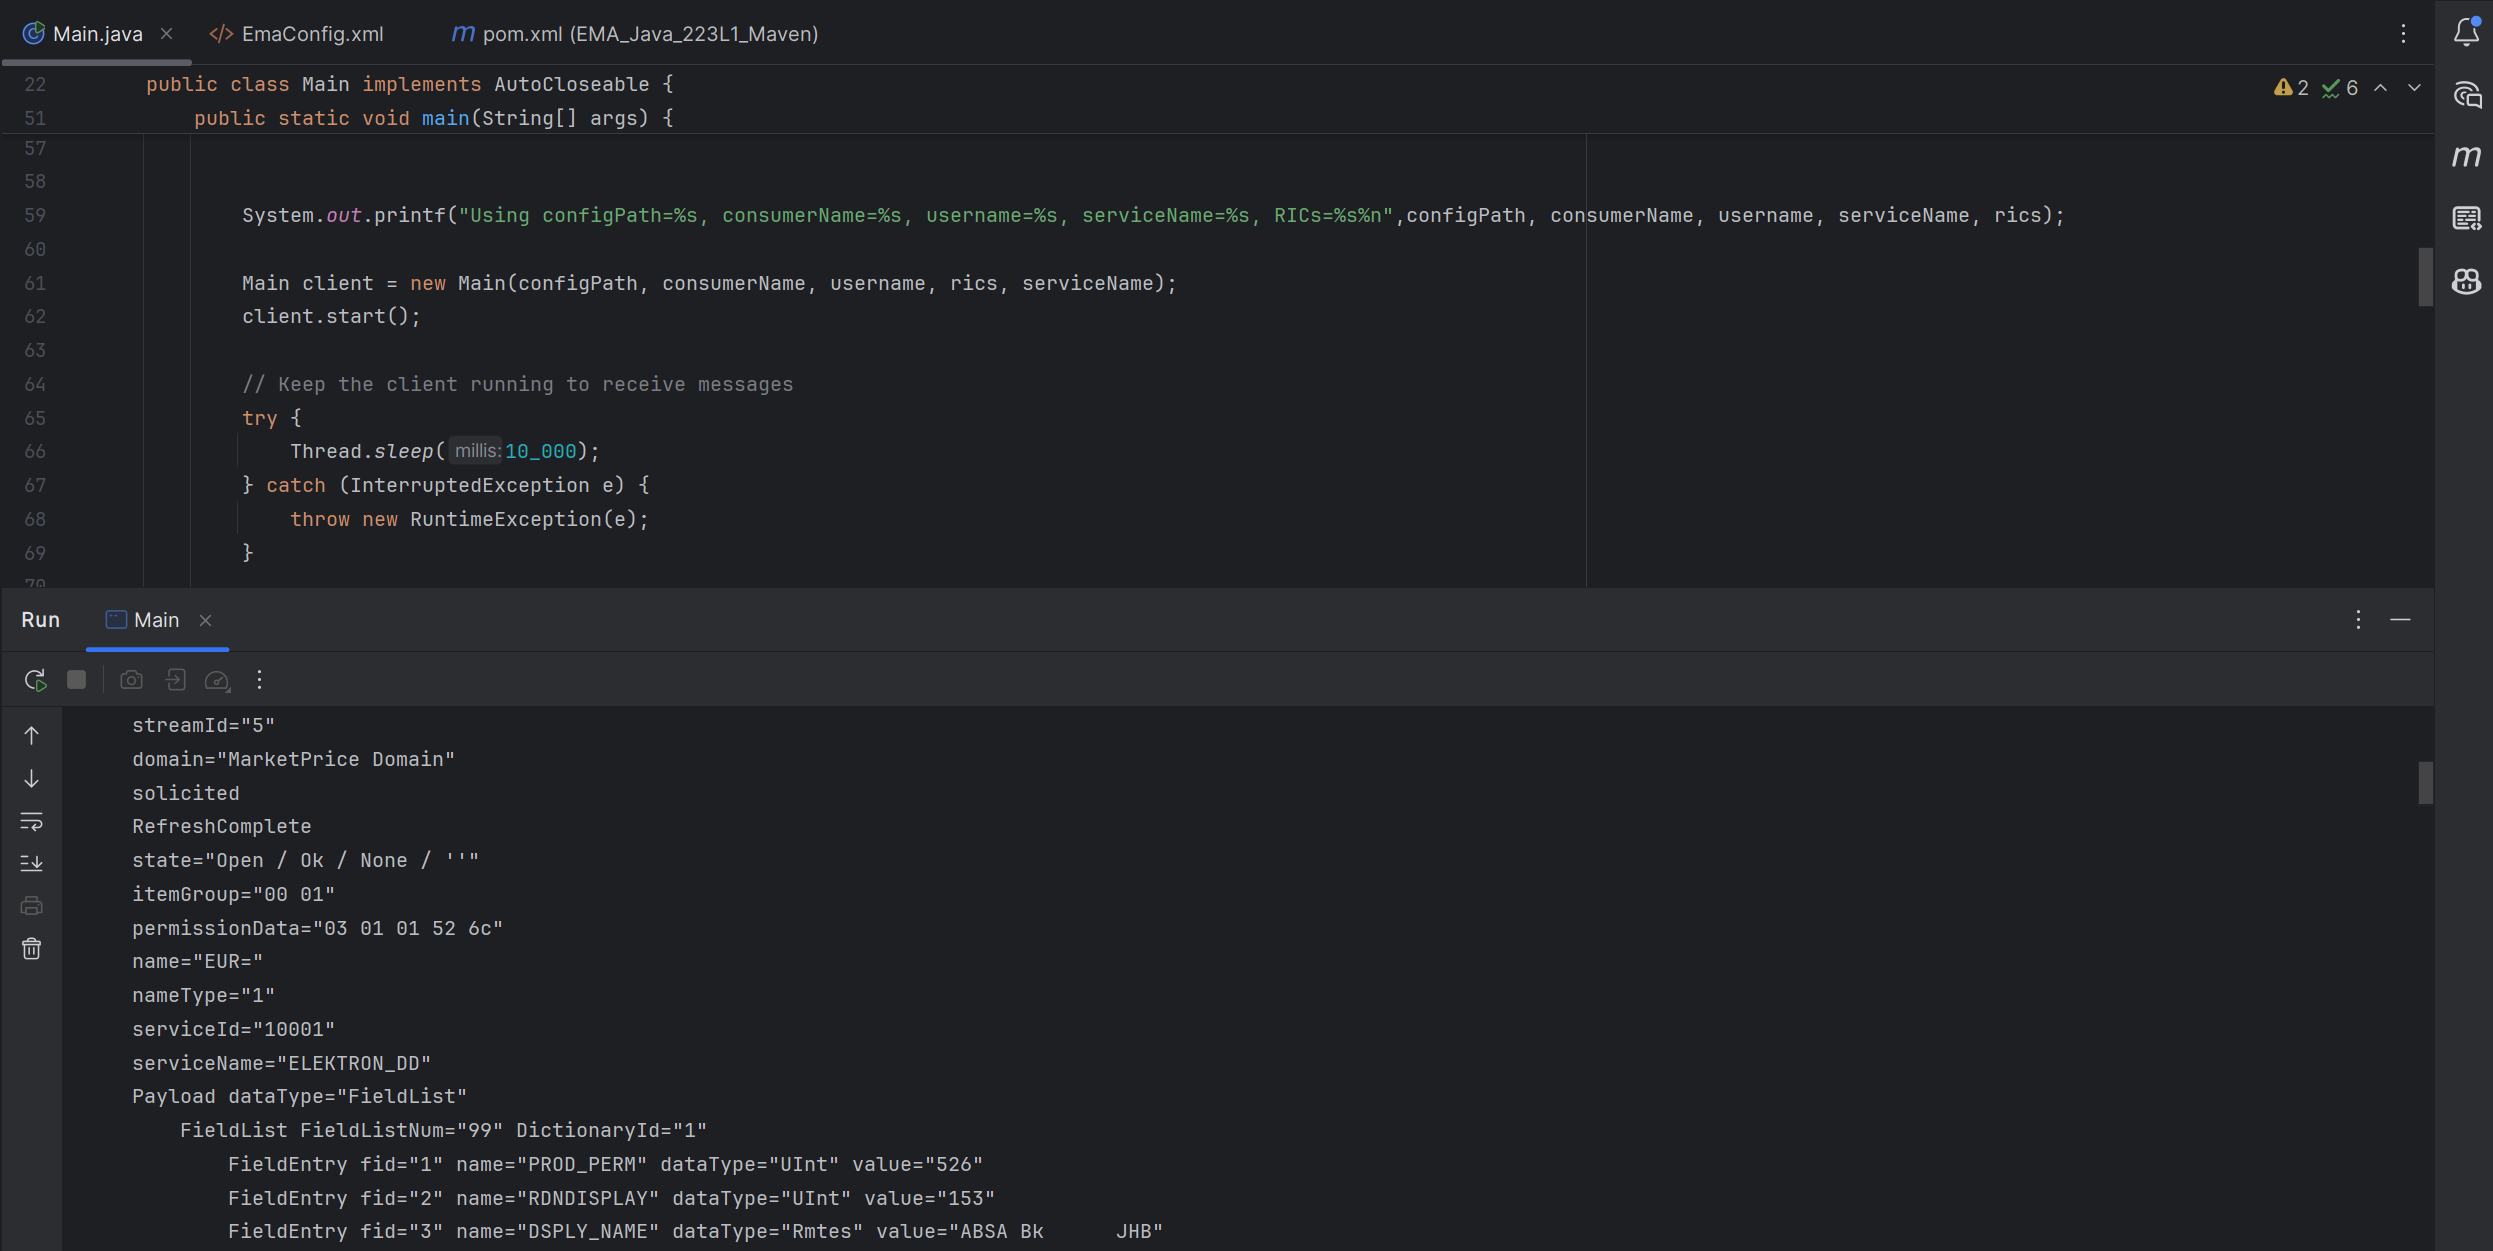The height and width of the screenshot is (1251, 2493).
Task: Switch to the EmaConfig.xml tab
Action: 297,34
